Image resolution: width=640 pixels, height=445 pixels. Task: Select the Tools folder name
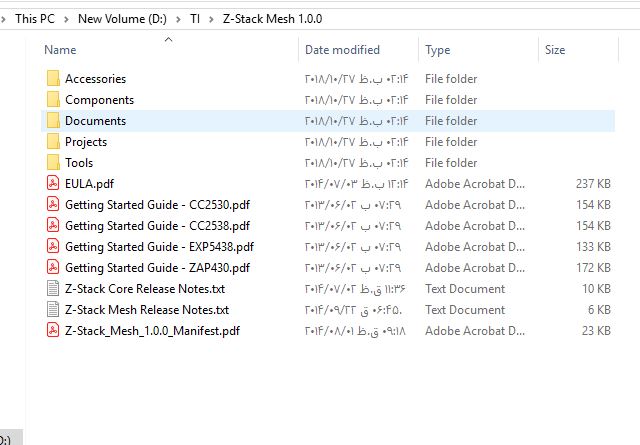click(x=79, y=163)
